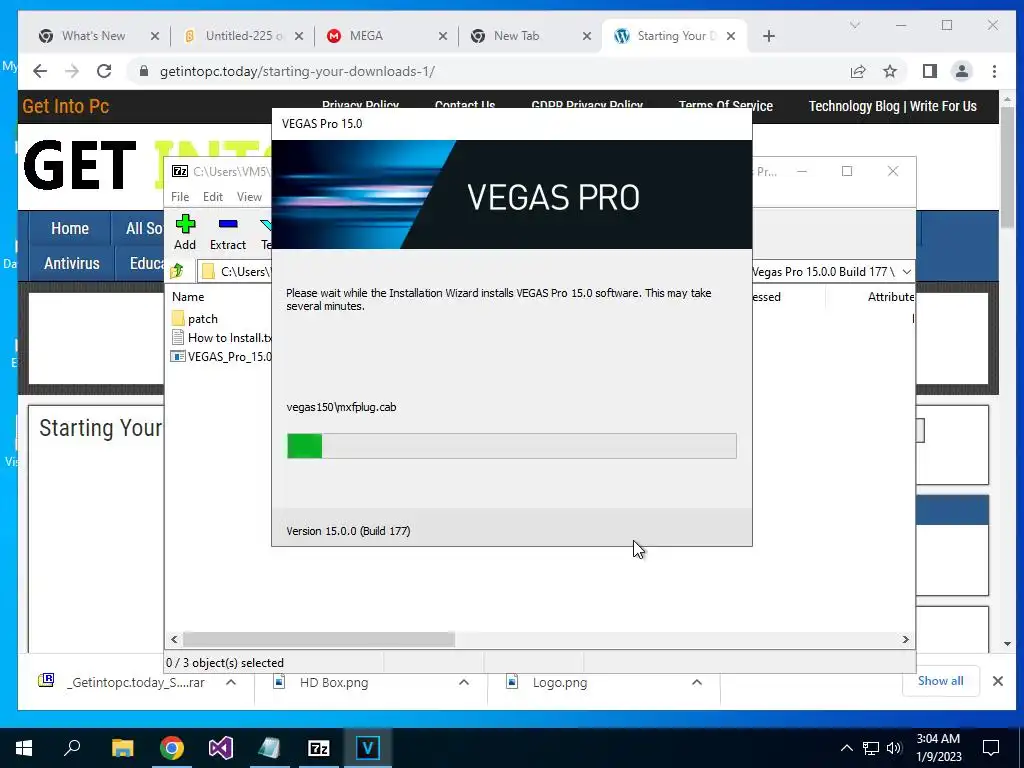
Task: Click the 7-Zip scrollbar left arrow
Action: tap(174, 639)
